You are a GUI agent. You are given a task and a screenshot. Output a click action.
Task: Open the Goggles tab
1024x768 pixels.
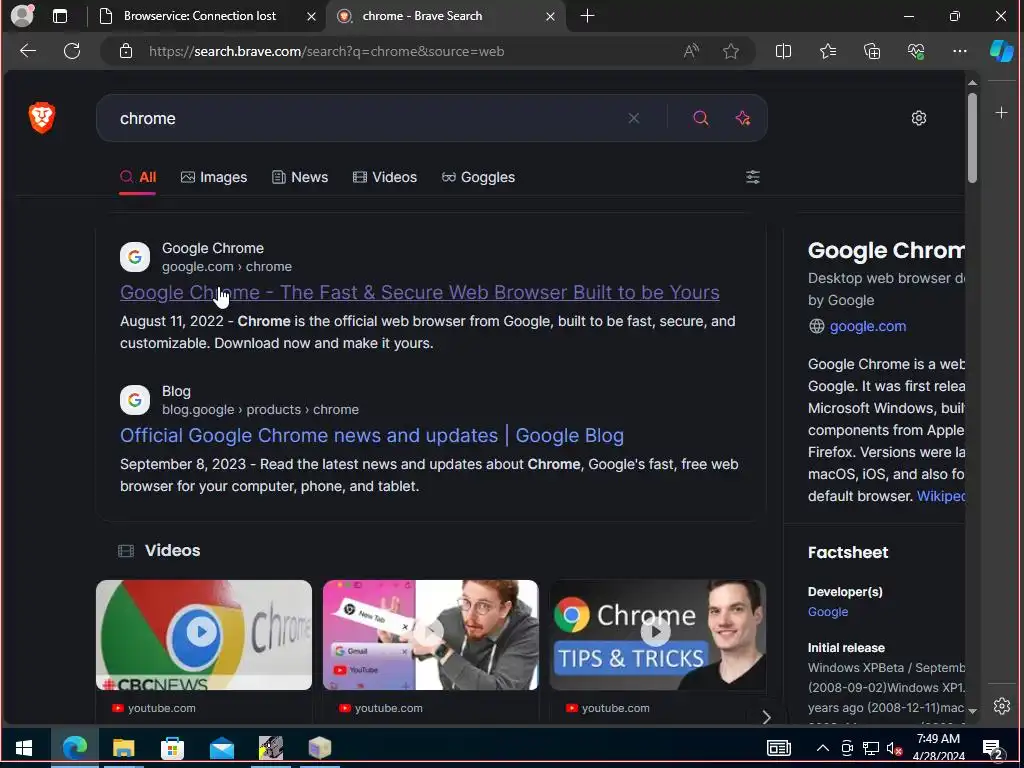click(x=478, y=177)
